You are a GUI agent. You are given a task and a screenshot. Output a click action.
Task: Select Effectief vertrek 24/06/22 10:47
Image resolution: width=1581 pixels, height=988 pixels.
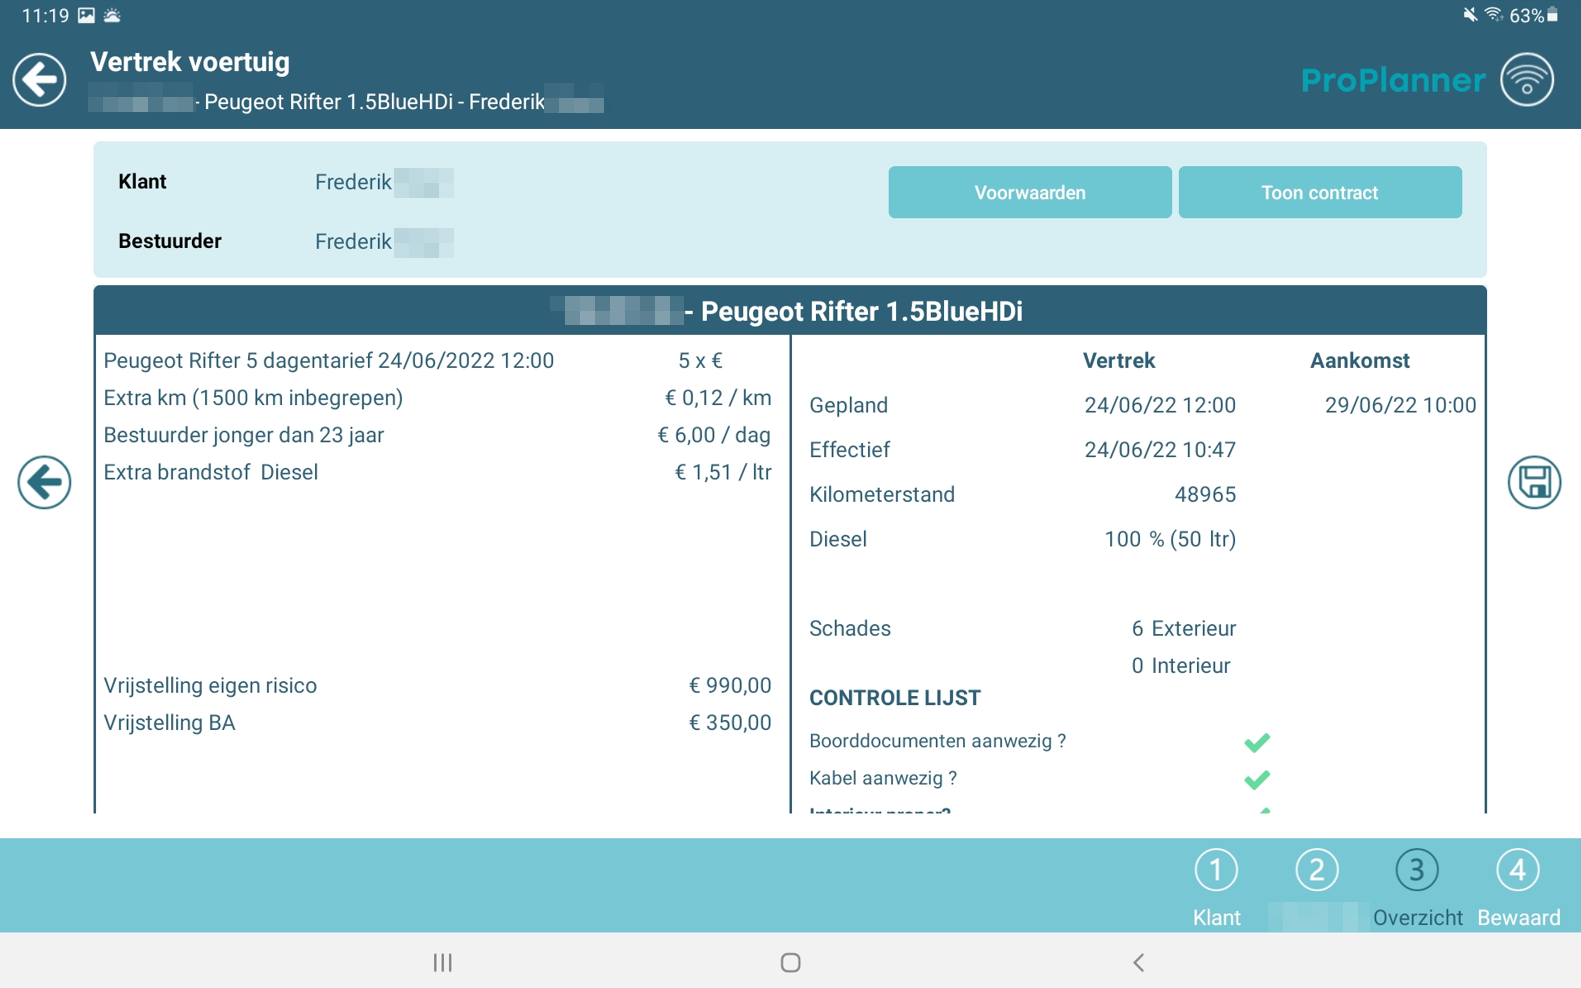pos(1160,450)
